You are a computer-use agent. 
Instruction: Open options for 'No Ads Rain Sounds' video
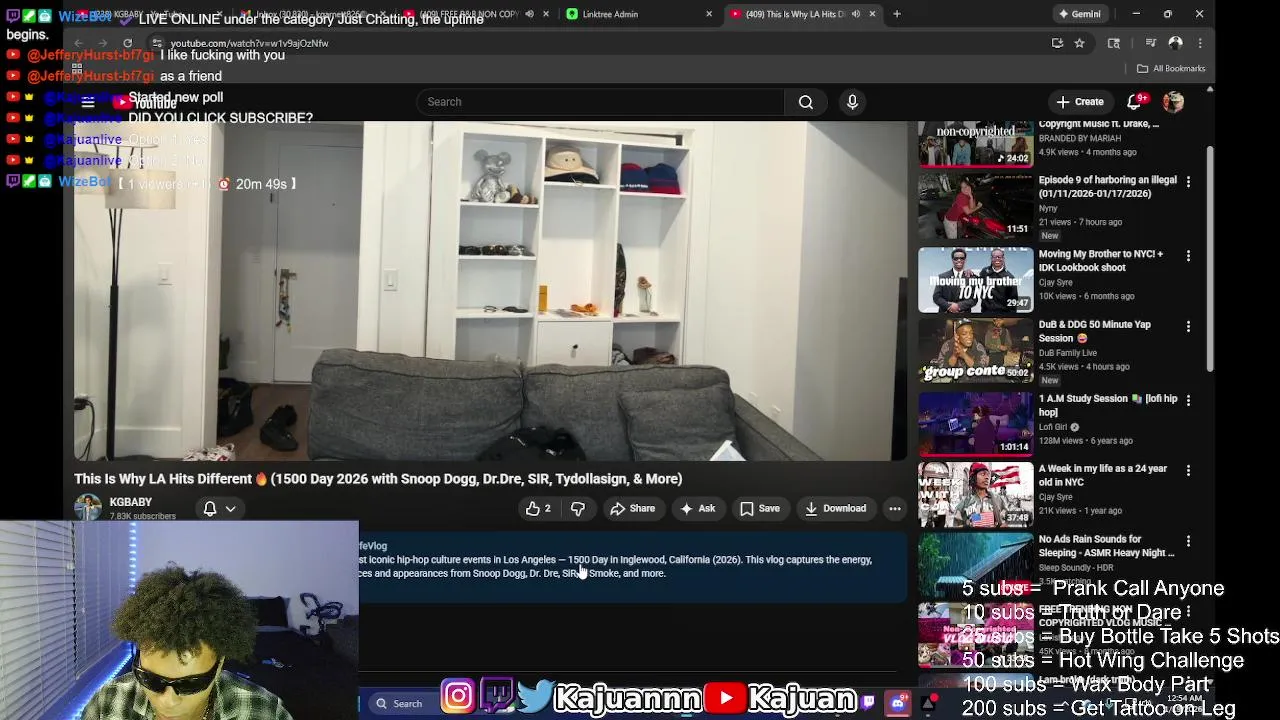tap(1188, 541)
